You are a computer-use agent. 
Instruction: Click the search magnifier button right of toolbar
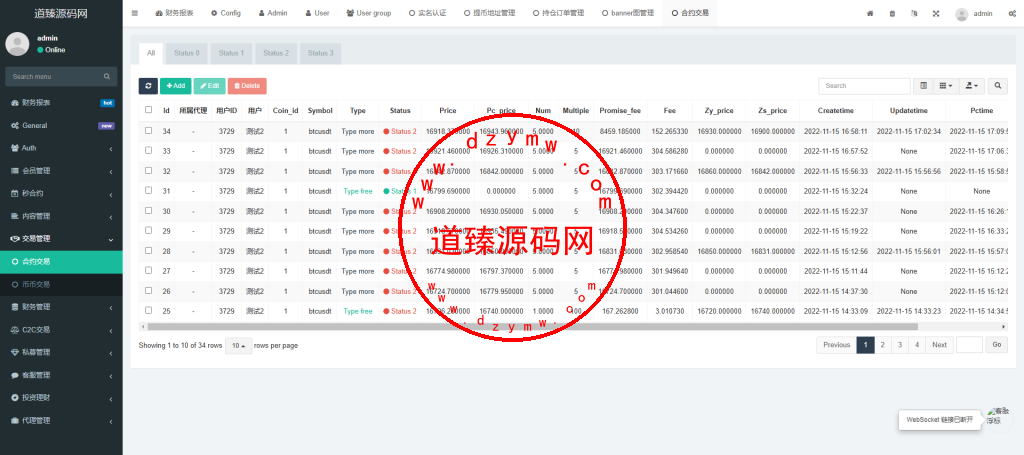point(997,86)
